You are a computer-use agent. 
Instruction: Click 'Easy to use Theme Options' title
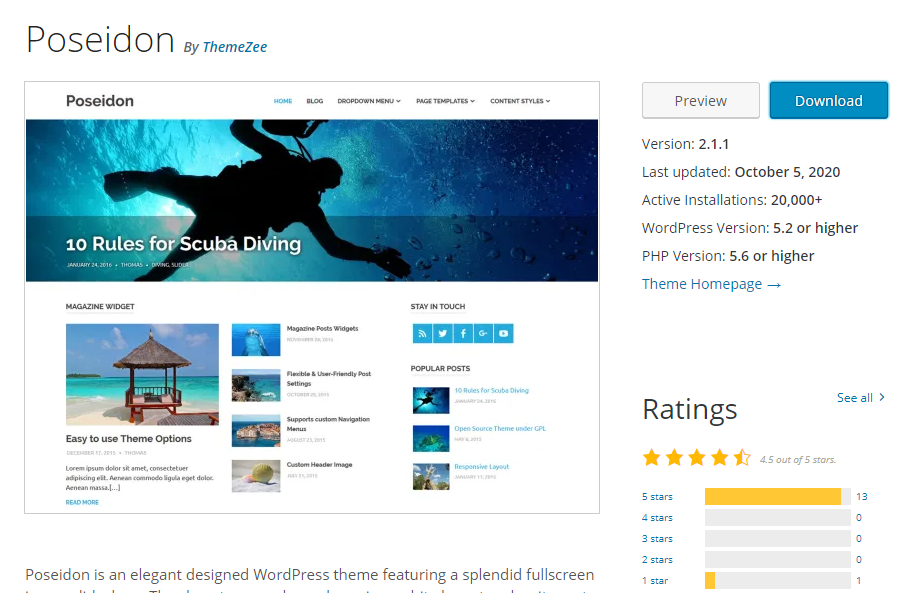[x=128, y=439]
